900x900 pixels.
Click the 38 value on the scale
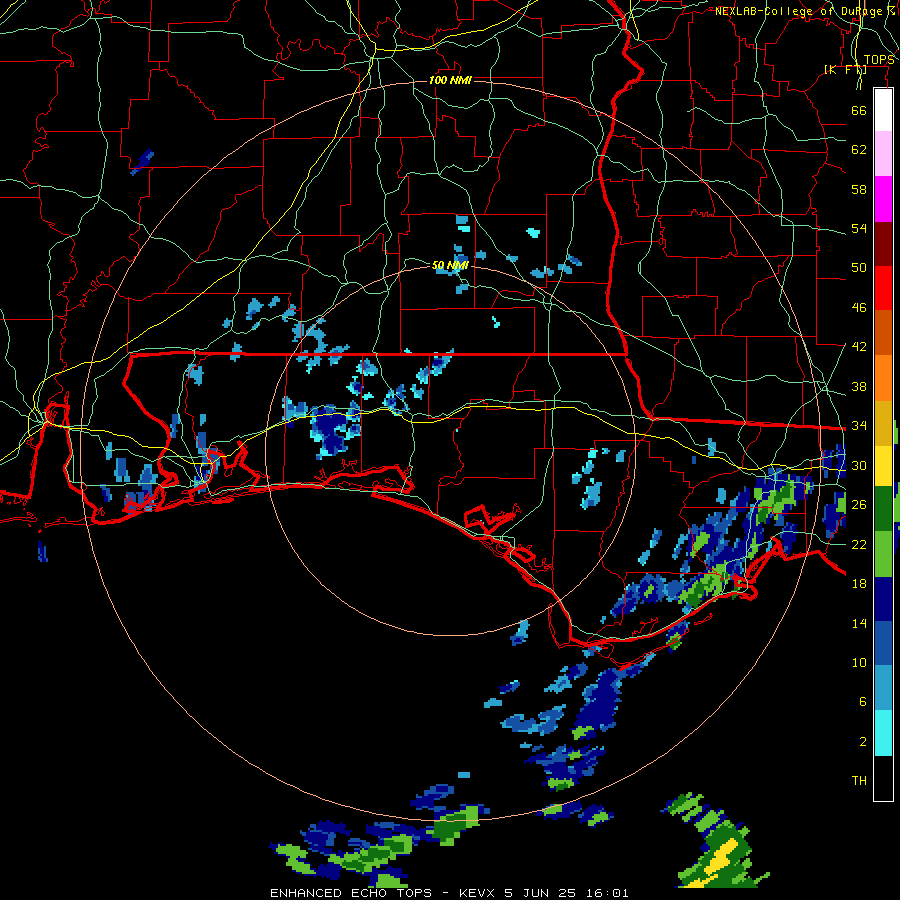point(859,386)
